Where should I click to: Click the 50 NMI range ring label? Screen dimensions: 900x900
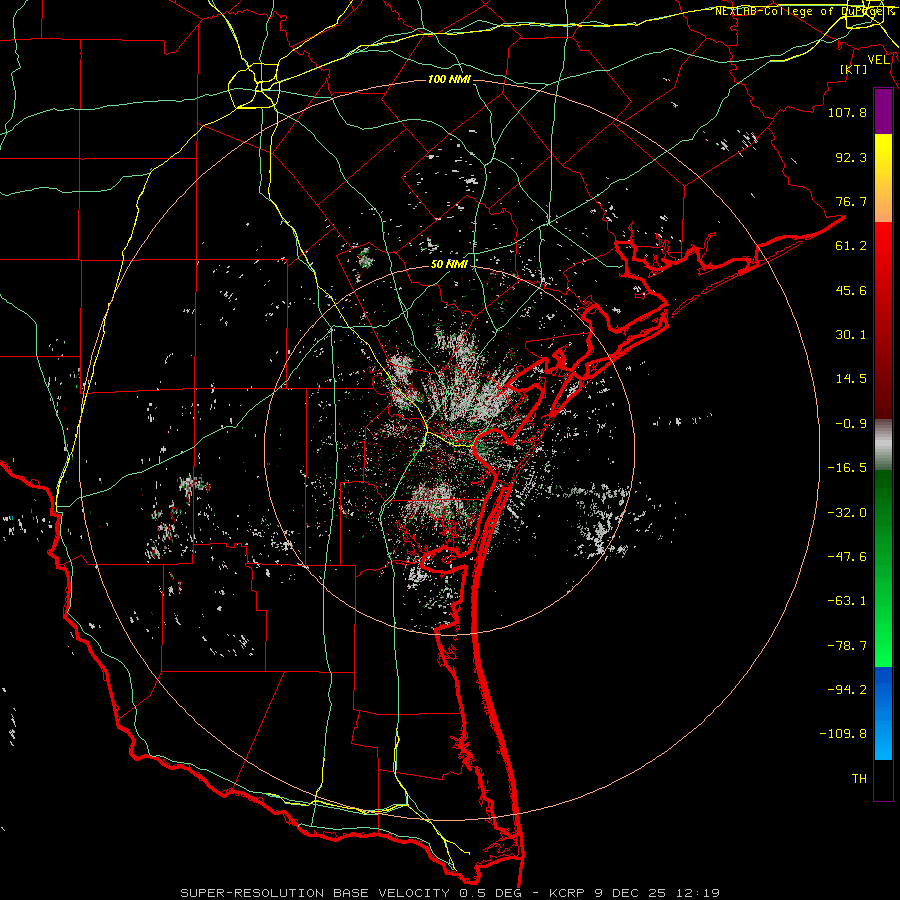(x=449, y=264)
